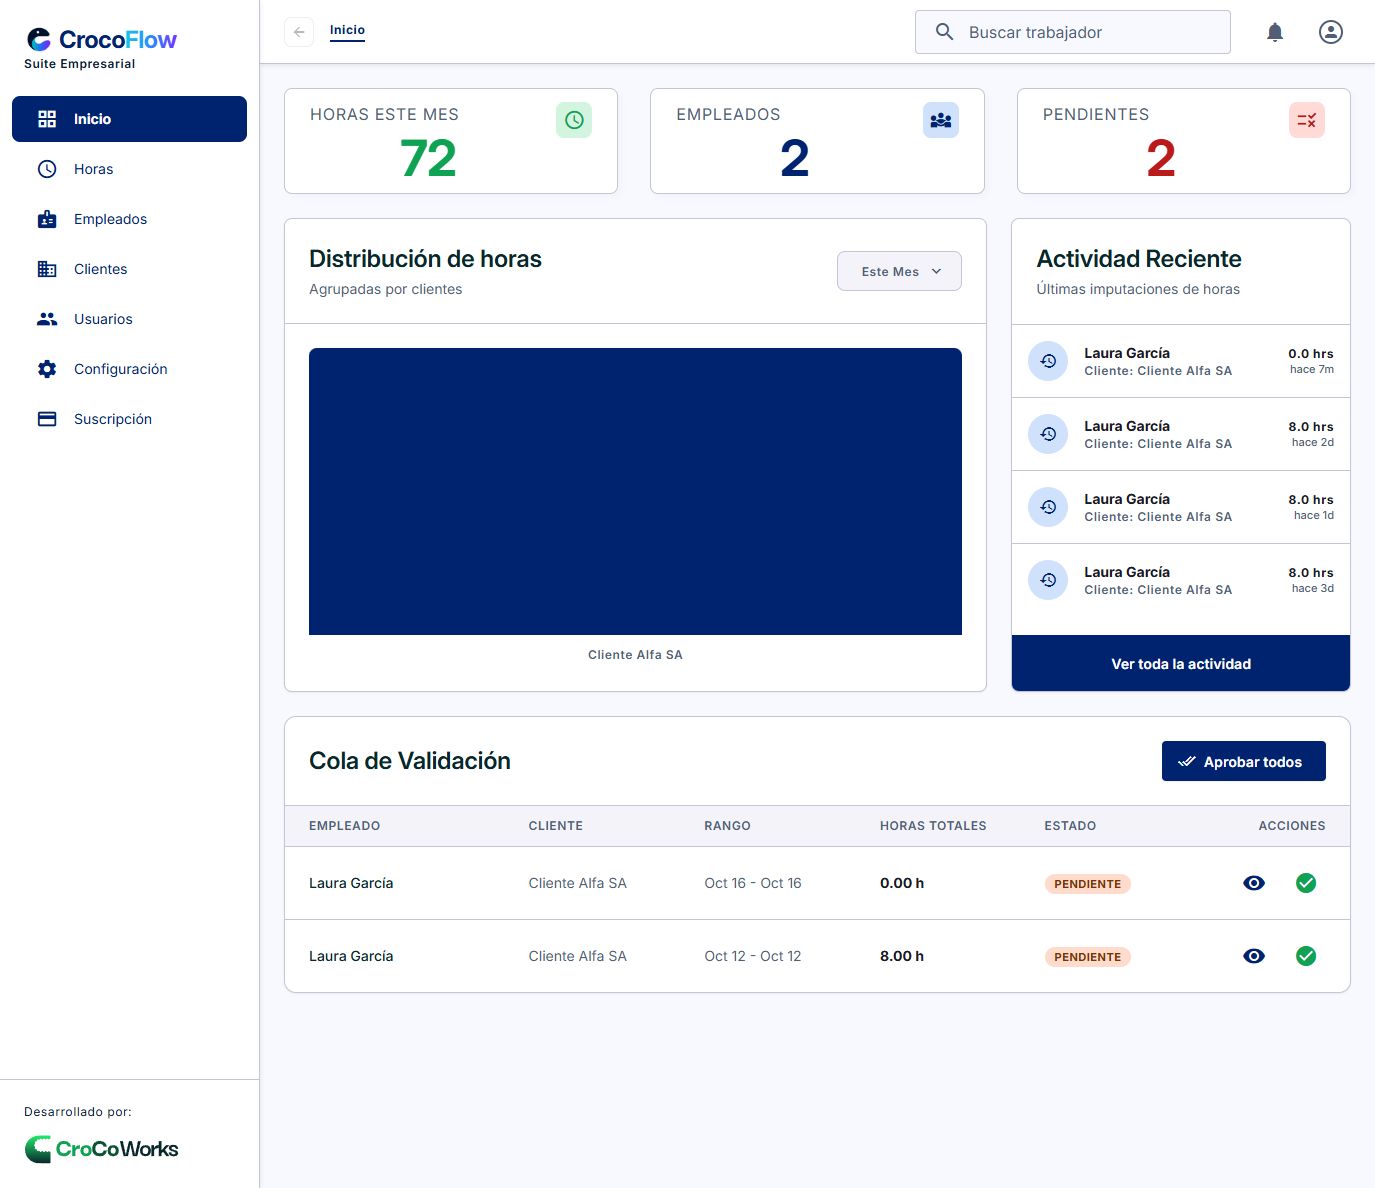Click the CrocoFlow logo

point(100,40)
